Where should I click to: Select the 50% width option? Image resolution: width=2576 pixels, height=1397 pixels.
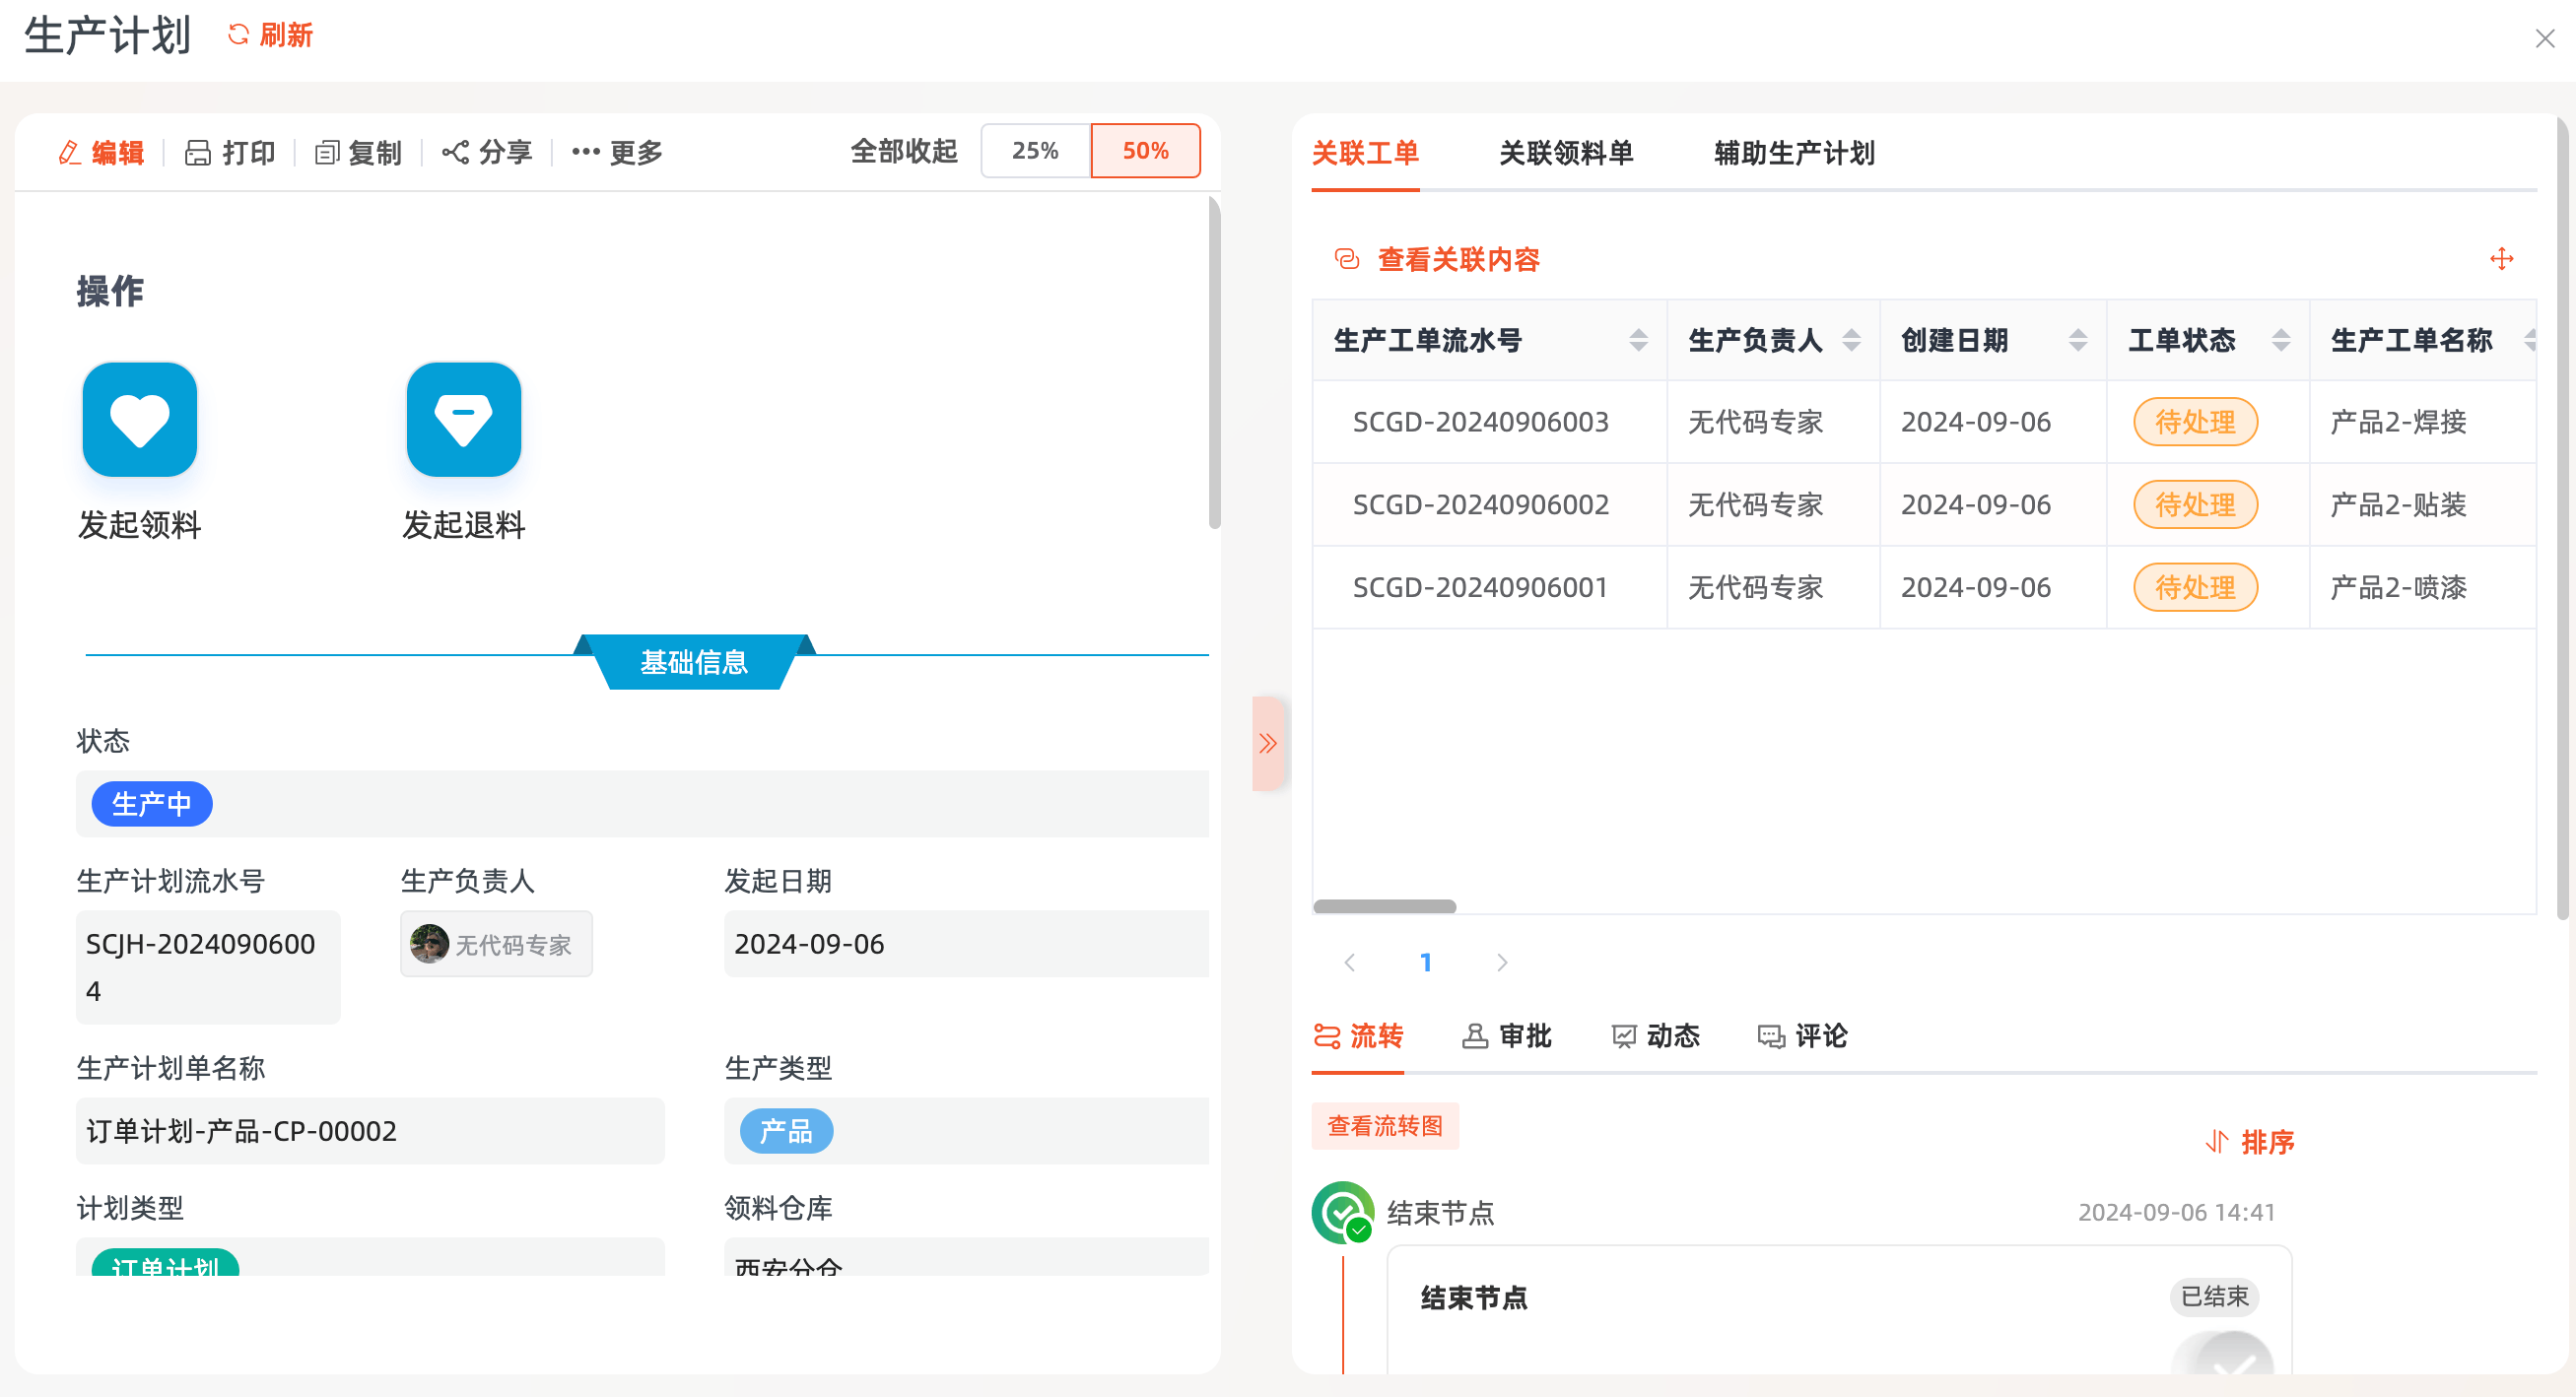(x=1144, y=151)
